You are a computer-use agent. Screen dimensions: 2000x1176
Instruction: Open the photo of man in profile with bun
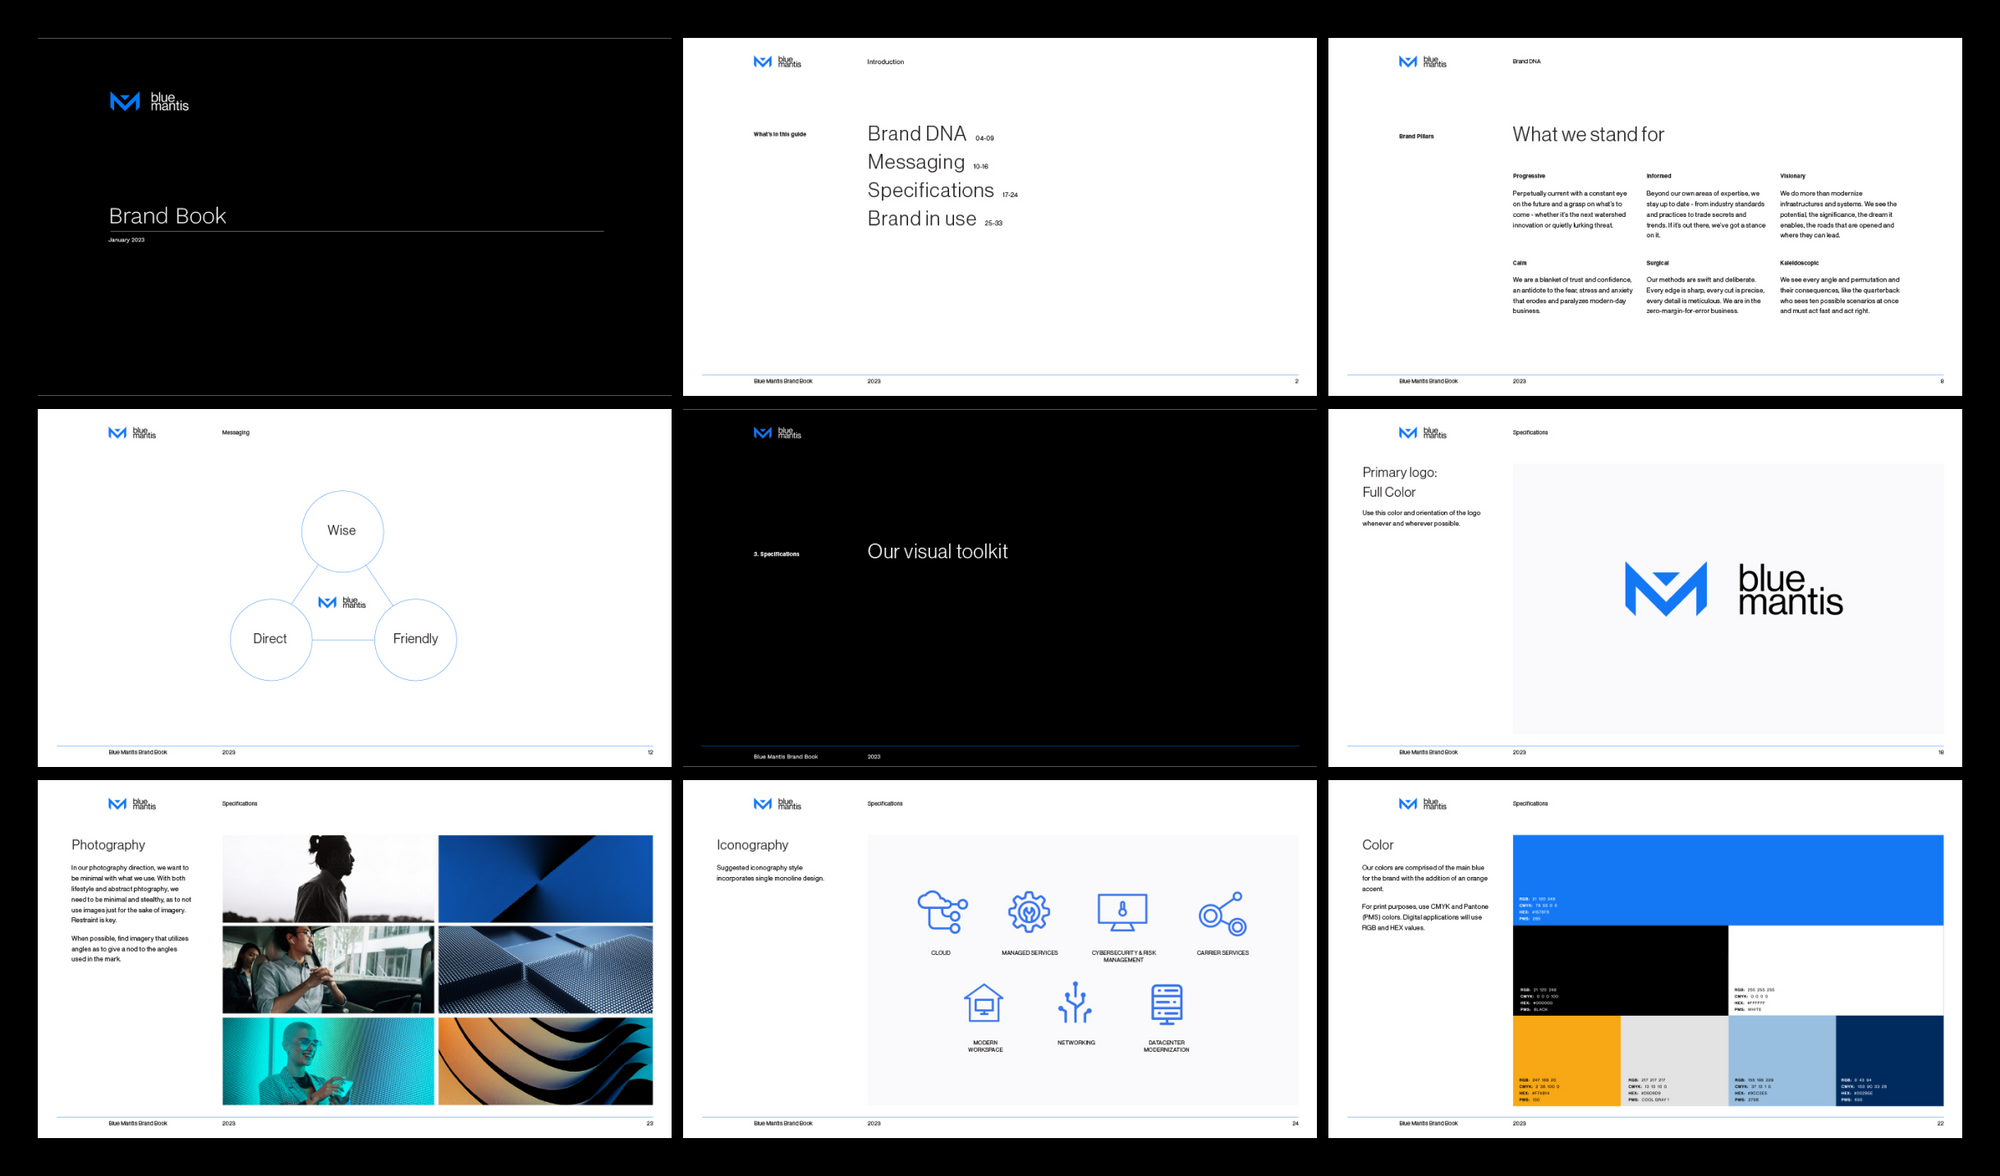click(328, 878)
